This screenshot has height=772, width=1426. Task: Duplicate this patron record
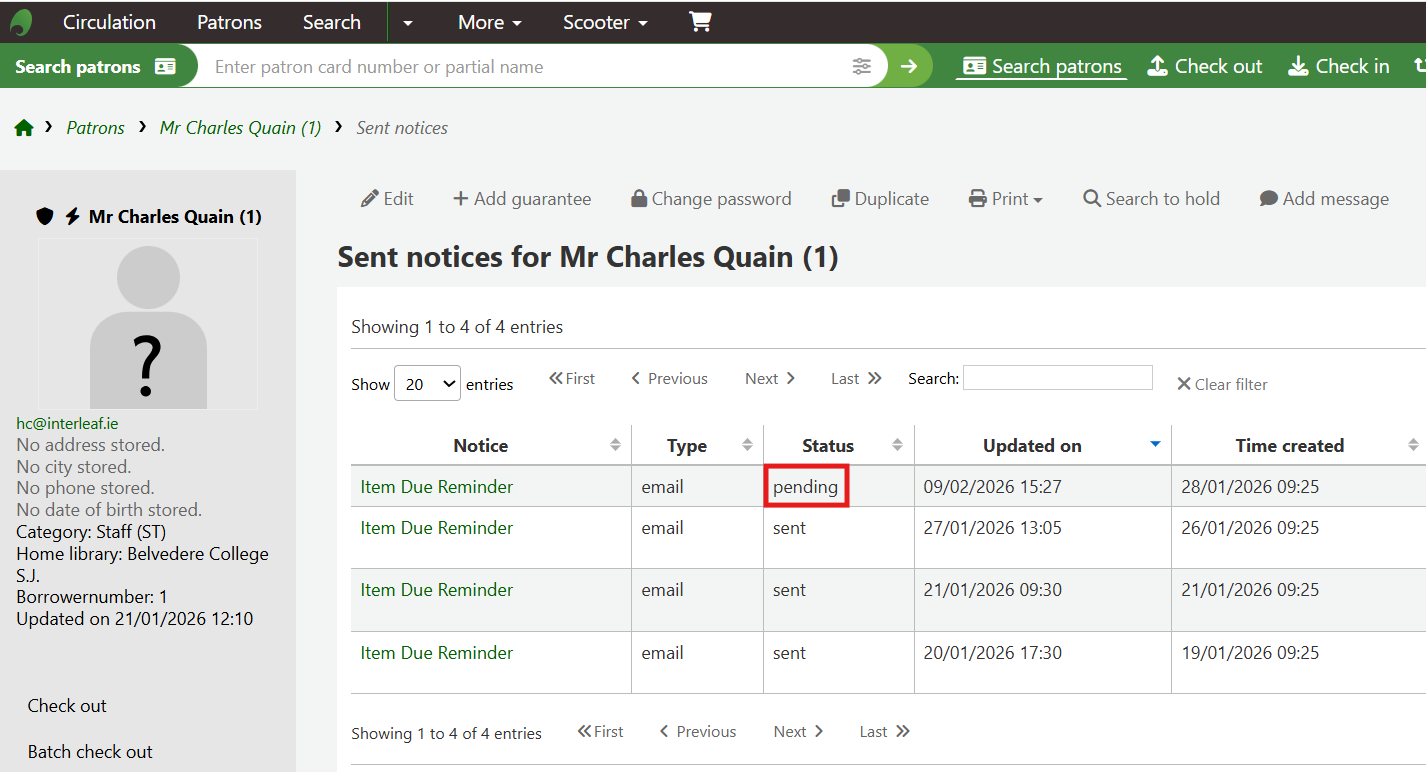click(x=880, y=199)
